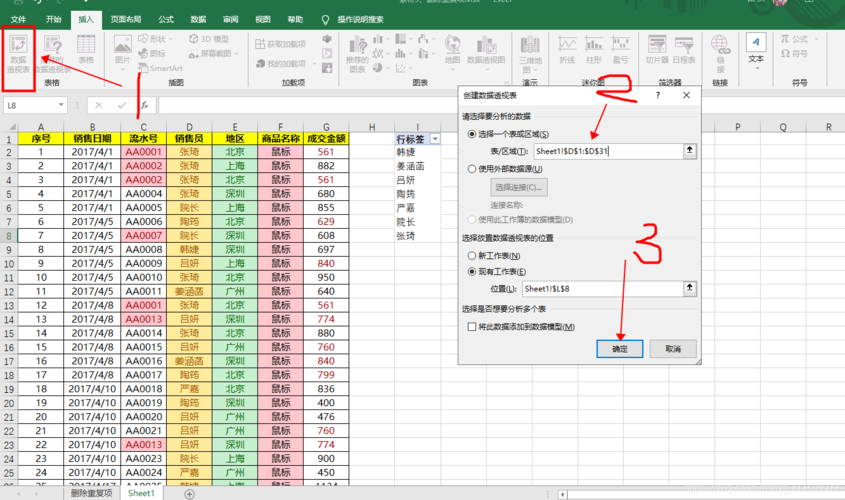Click pivot row label 姜涵菌
Viewport: 845px width, 500px height.
click(x=411, y=166)
